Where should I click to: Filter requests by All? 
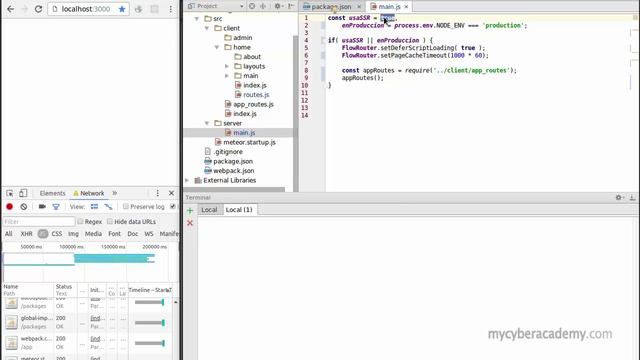click(x=9, y=234)
